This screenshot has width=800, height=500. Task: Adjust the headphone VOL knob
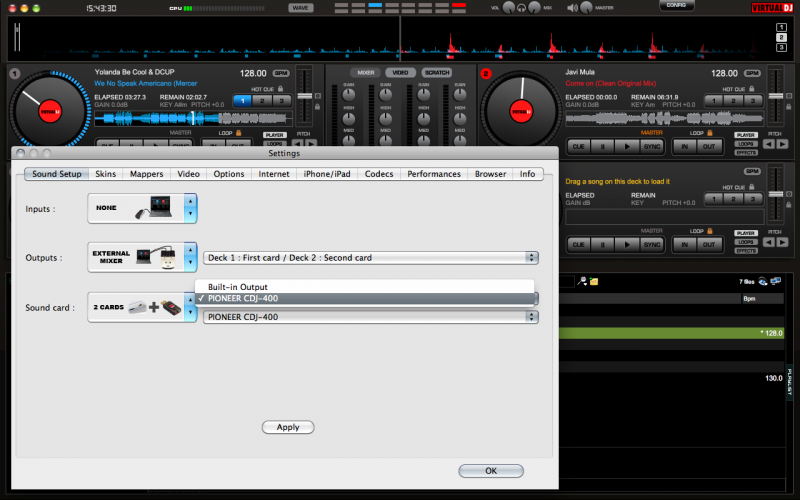[509, 8]
